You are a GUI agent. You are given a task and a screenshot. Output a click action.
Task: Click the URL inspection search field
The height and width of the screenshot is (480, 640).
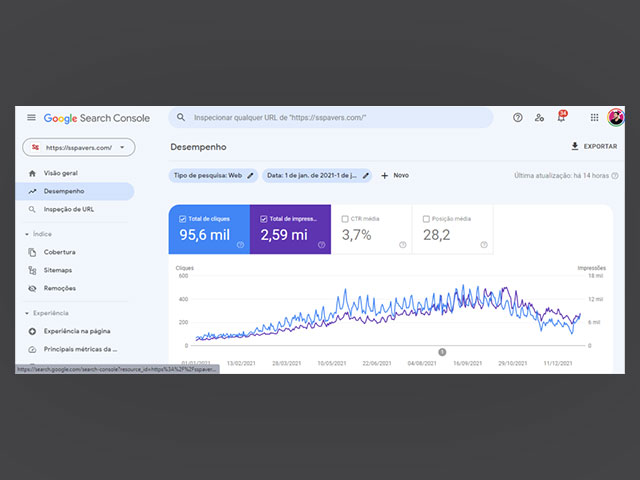[330, 118]
